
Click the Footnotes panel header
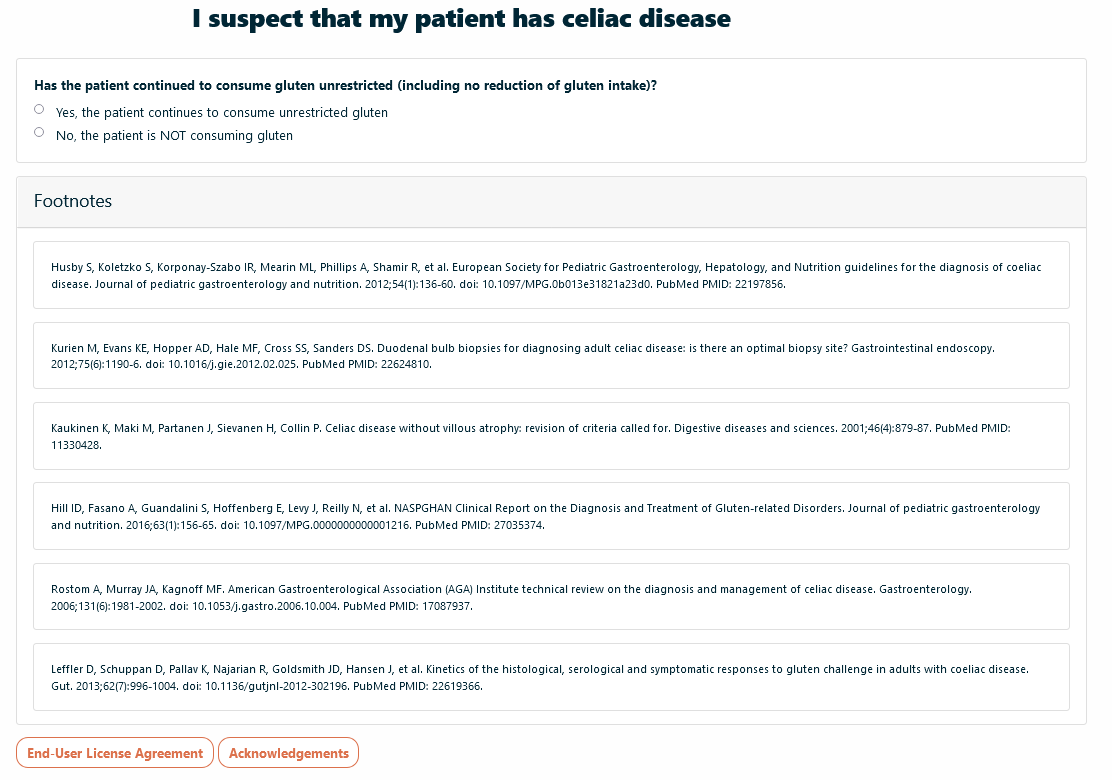(551, 201)
